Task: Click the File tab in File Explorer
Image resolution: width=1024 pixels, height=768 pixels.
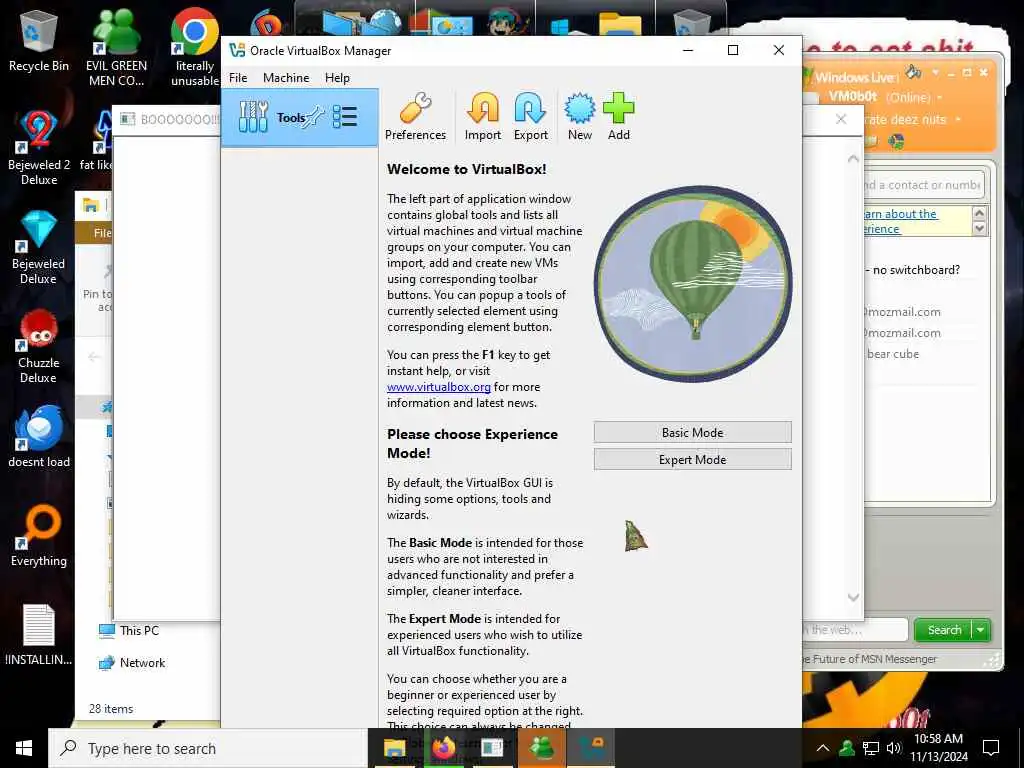Action: (x=103, y=233)
